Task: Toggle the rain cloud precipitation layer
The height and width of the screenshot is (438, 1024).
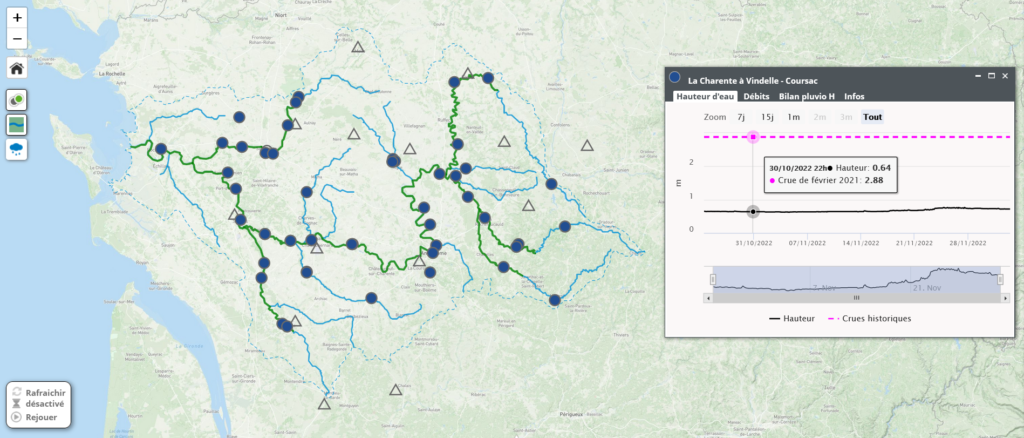Action: pos(17,148)
